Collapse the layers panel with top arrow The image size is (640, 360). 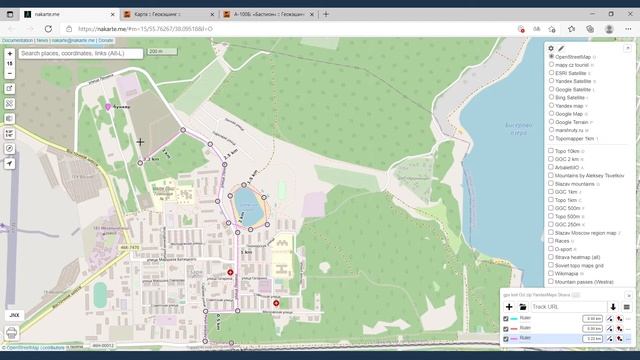628,48
